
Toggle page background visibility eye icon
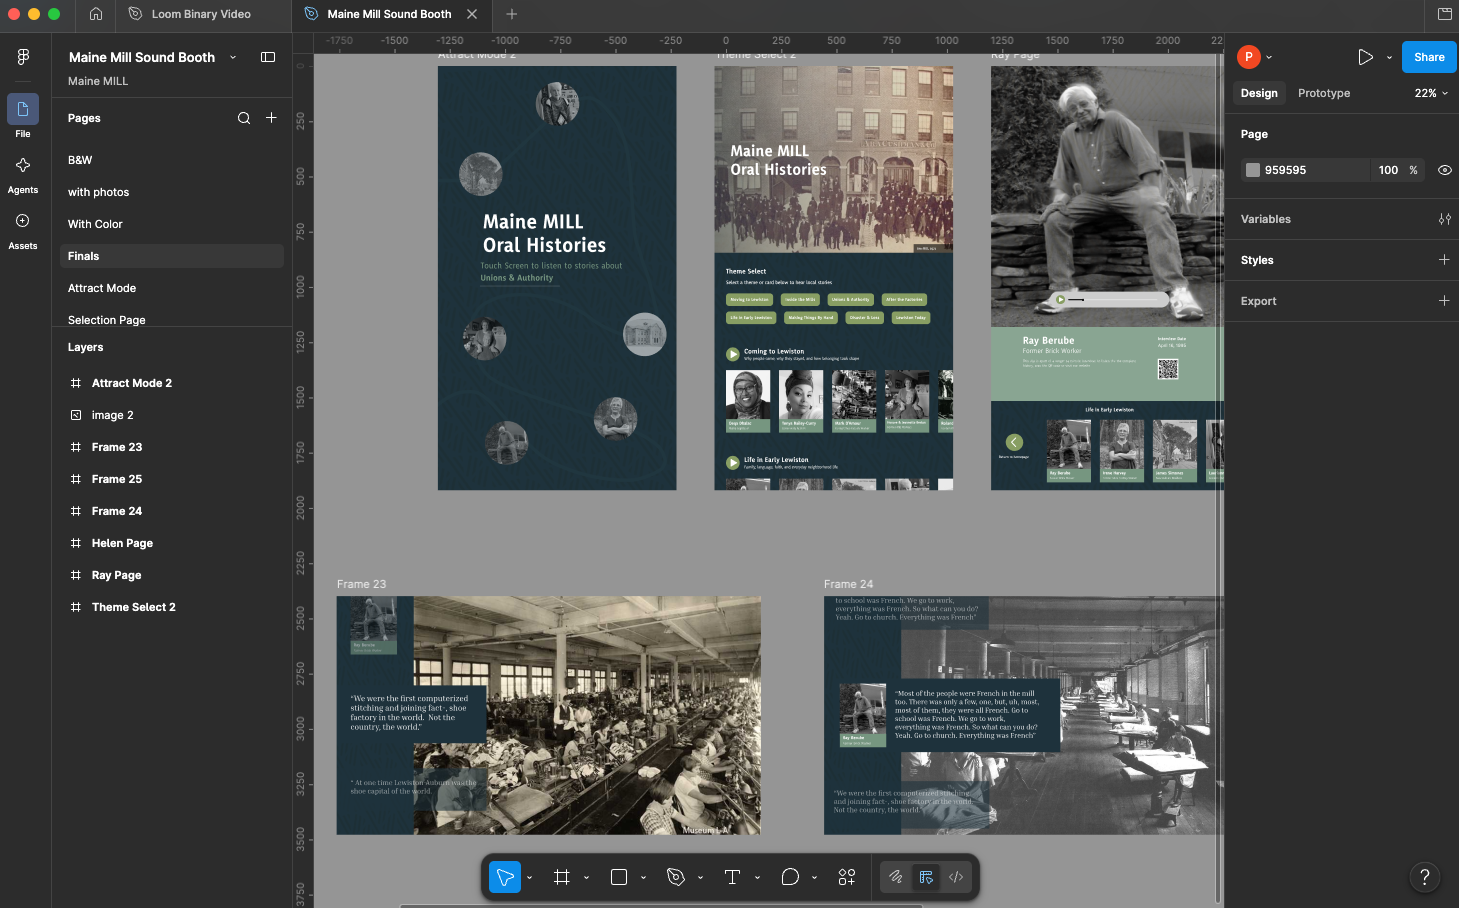tap(1445, 170)
